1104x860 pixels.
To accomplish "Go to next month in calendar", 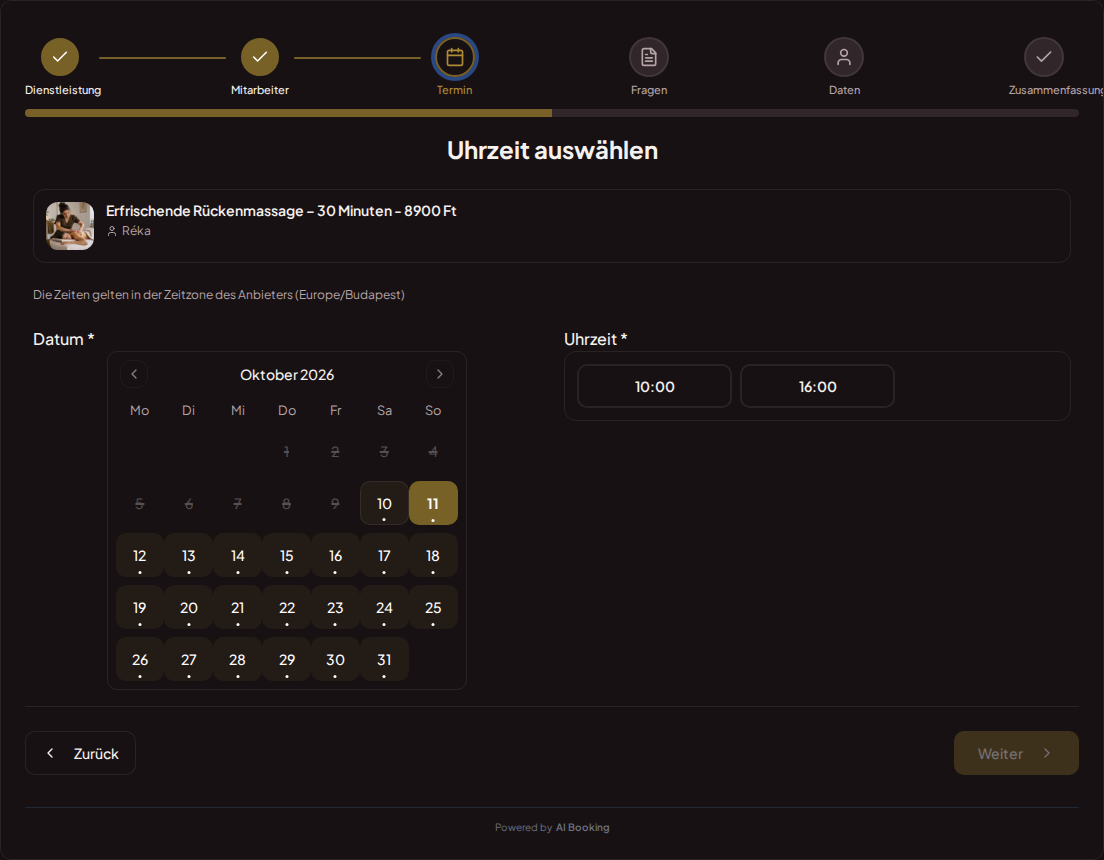I will [440, 374].
